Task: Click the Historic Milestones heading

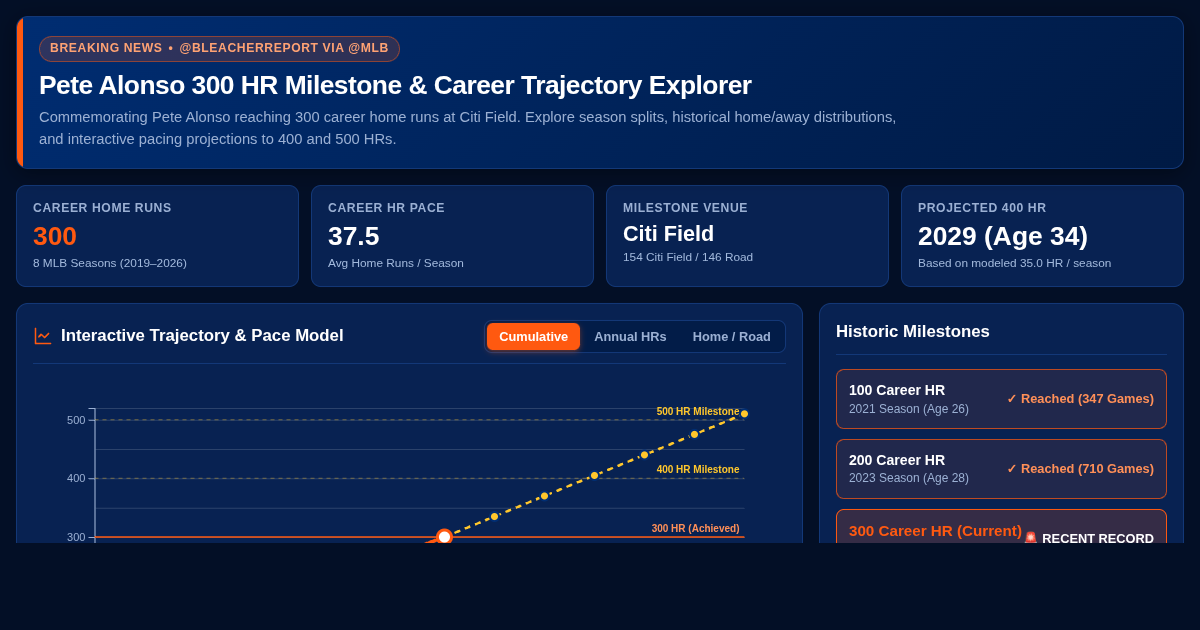Action: coord(913,332)
